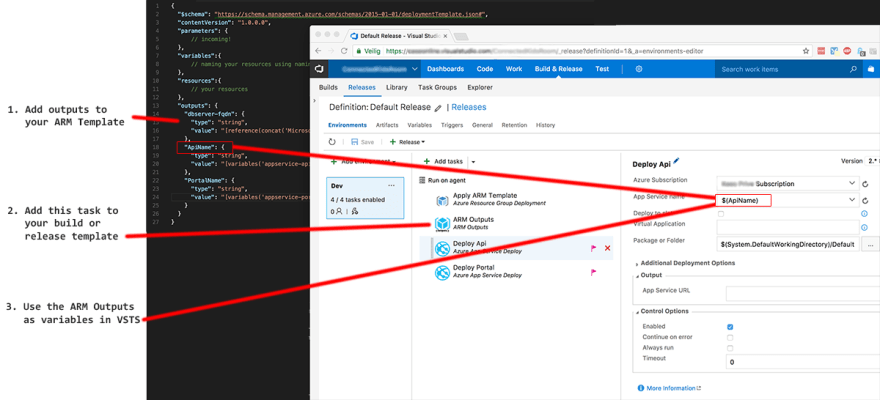Click the Deploy Portal task globe icon
This screenshot has width=880, height=400.
443,272
